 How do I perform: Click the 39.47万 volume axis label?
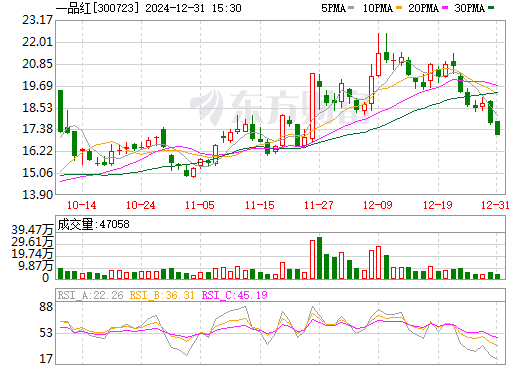[x=32, y=230]
